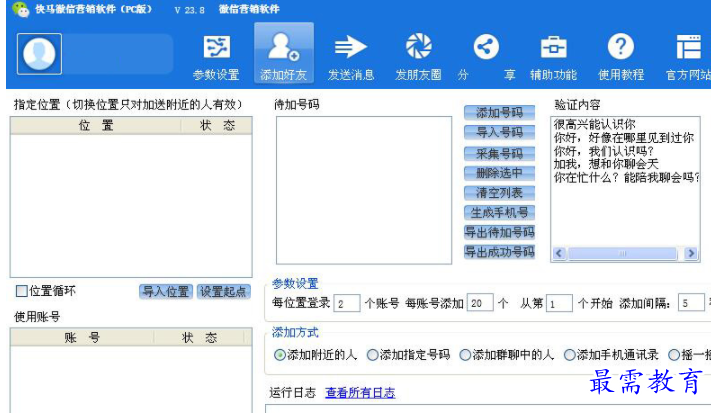Click 状态 column header in account table

click(200, 338)
